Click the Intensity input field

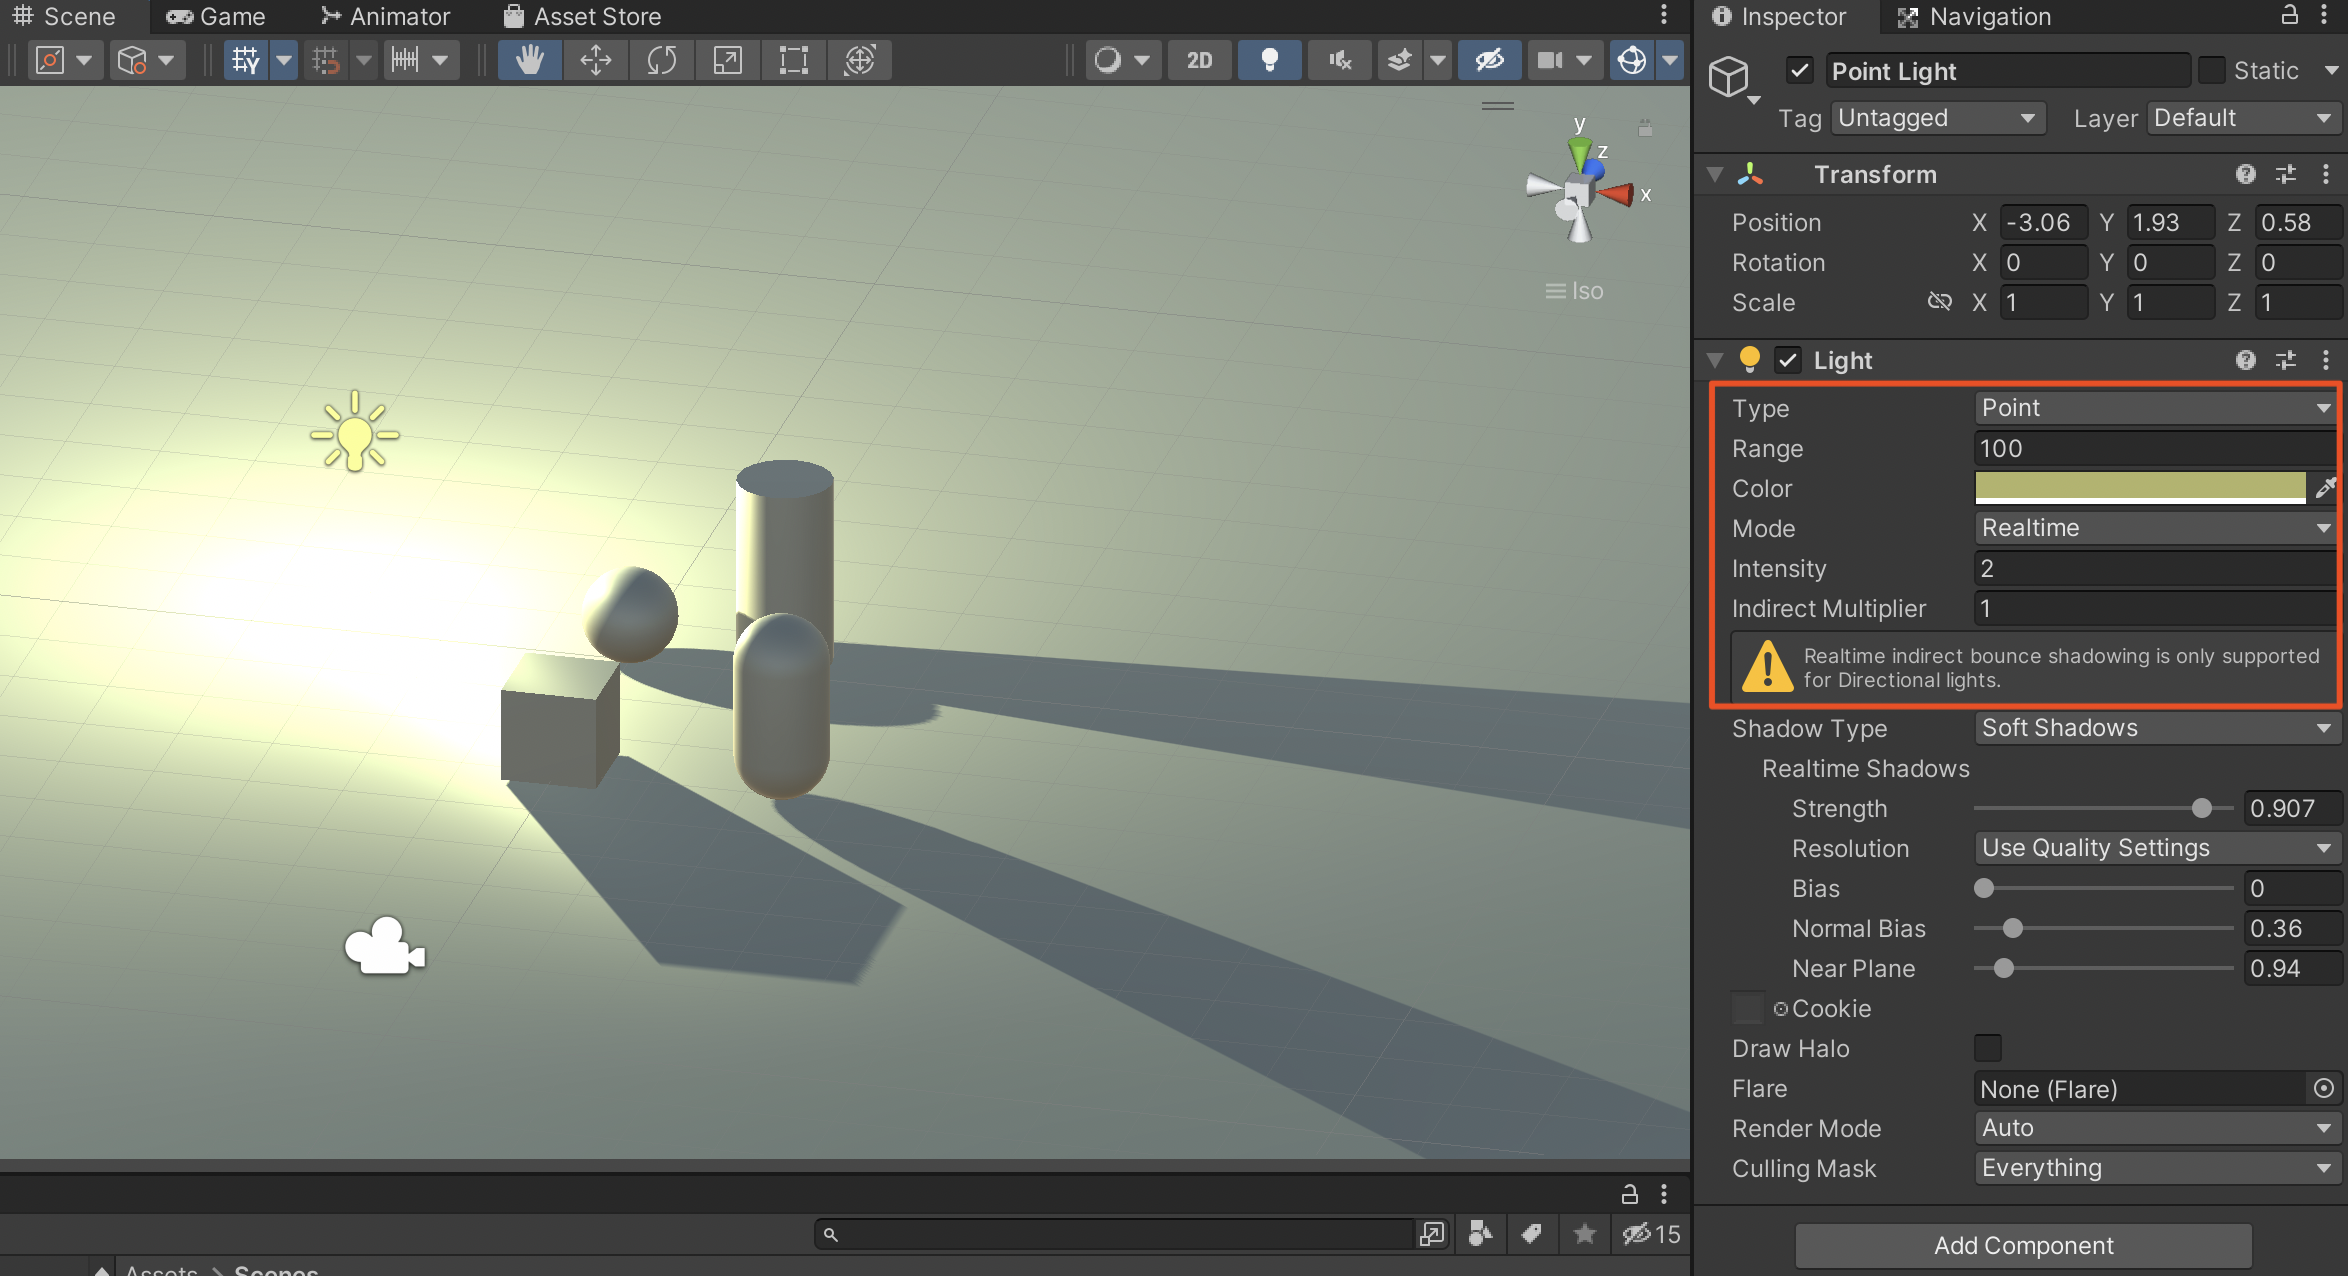pos(2155,568)
